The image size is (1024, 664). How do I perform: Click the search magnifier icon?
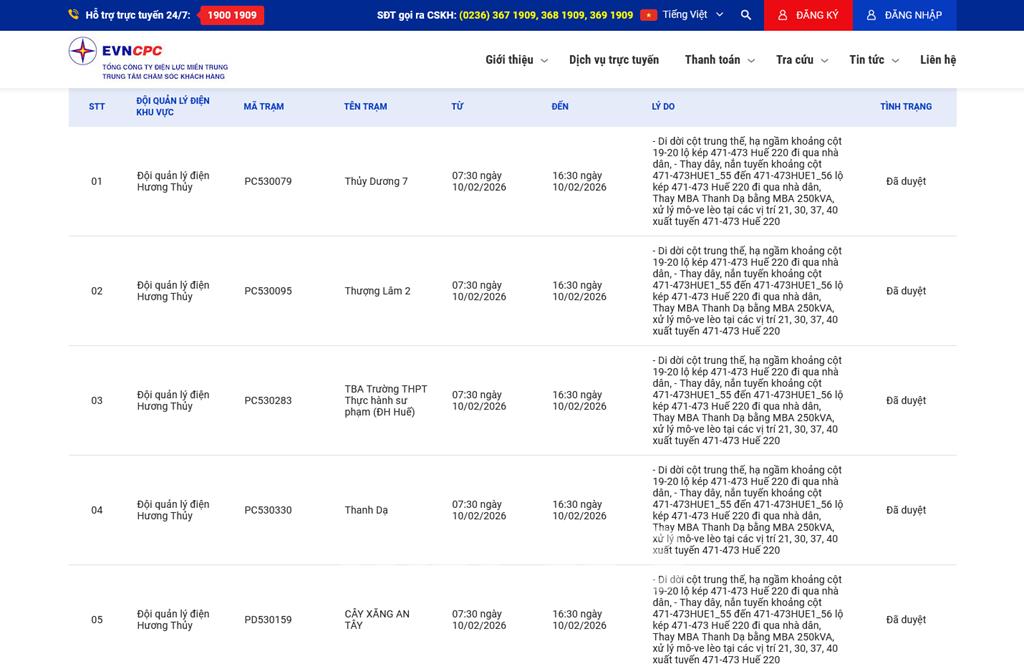coord(746,15)
